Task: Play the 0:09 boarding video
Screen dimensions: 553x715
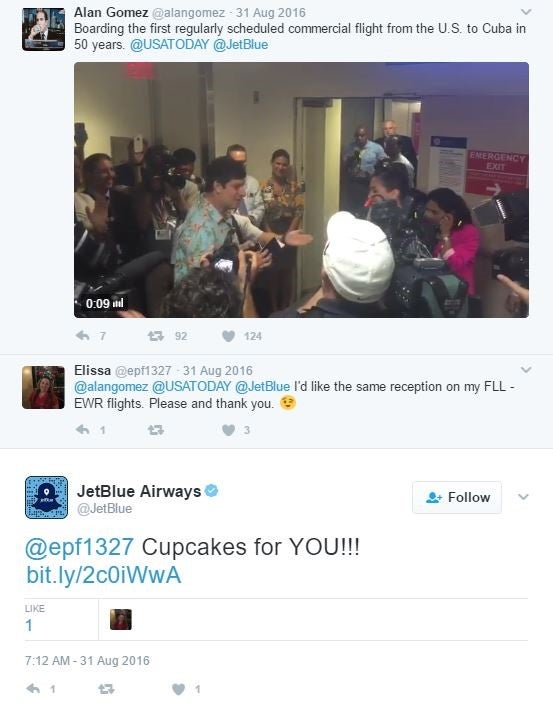Action: click(x=301, y=190)
